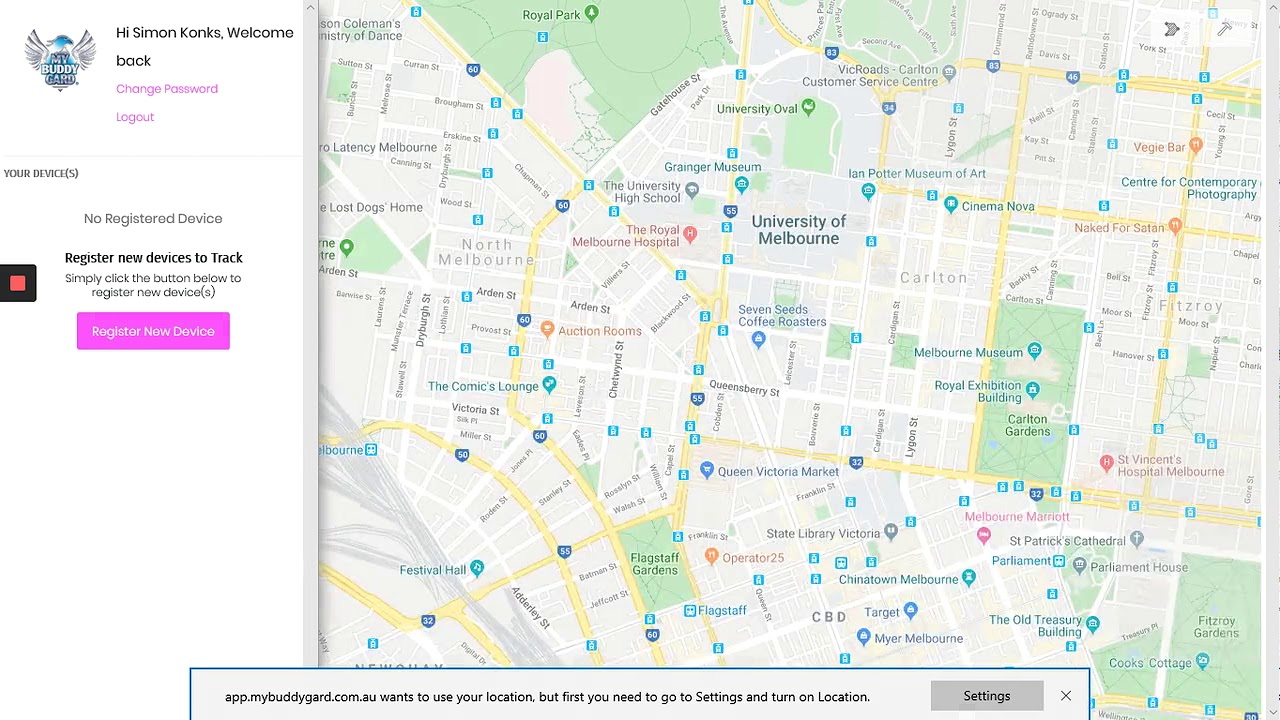Select the Naked For Satan marker
Image resolution: width=1280 pixels, height=720 pixels.
click(x=1174, y=227)
